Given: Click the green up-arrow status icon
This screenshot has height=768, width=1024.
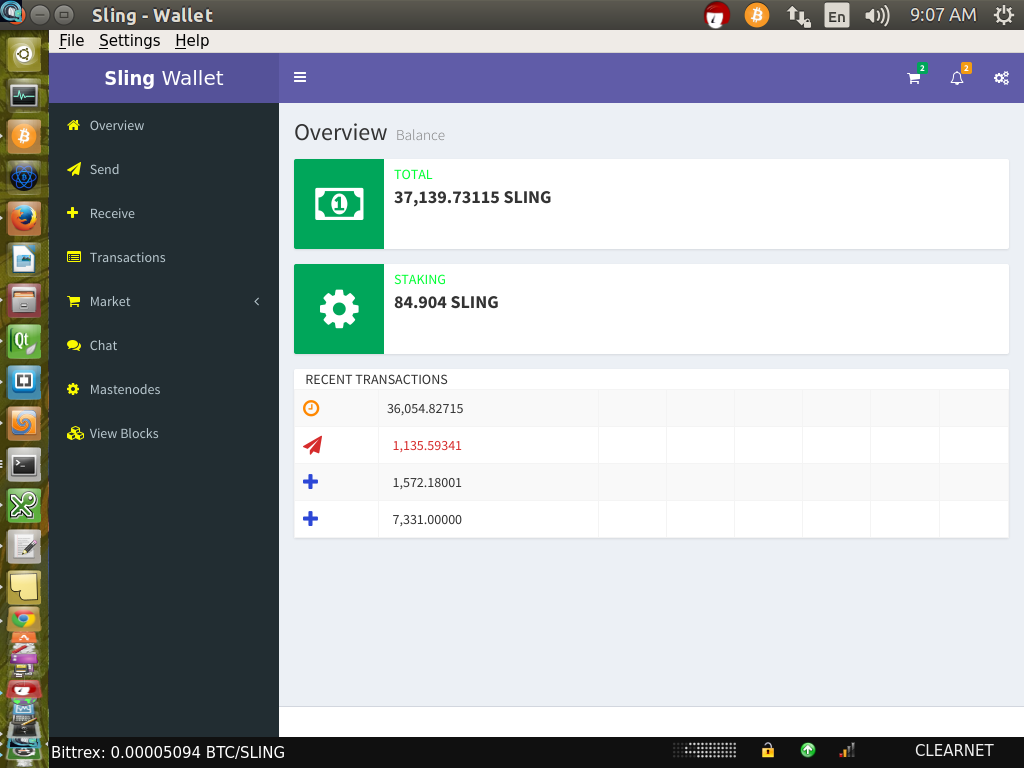Looking at the screenshot, I should pos(808,750).
